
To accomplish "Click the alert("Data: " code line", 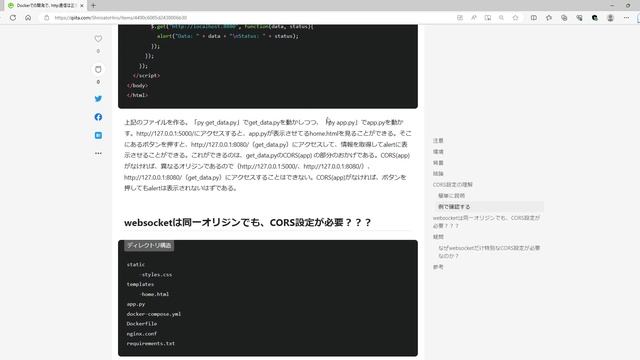I will coord(228,36).
